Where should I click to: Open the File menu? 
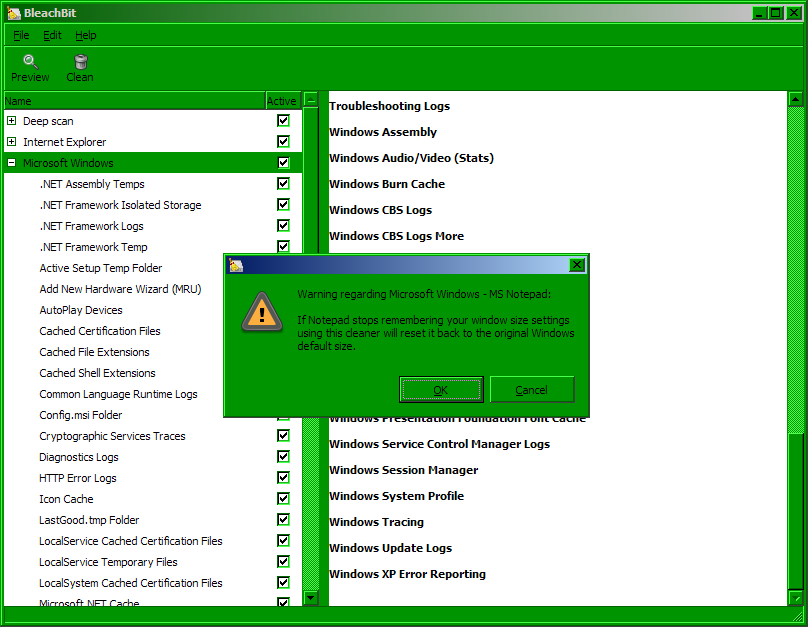(21, 35)
